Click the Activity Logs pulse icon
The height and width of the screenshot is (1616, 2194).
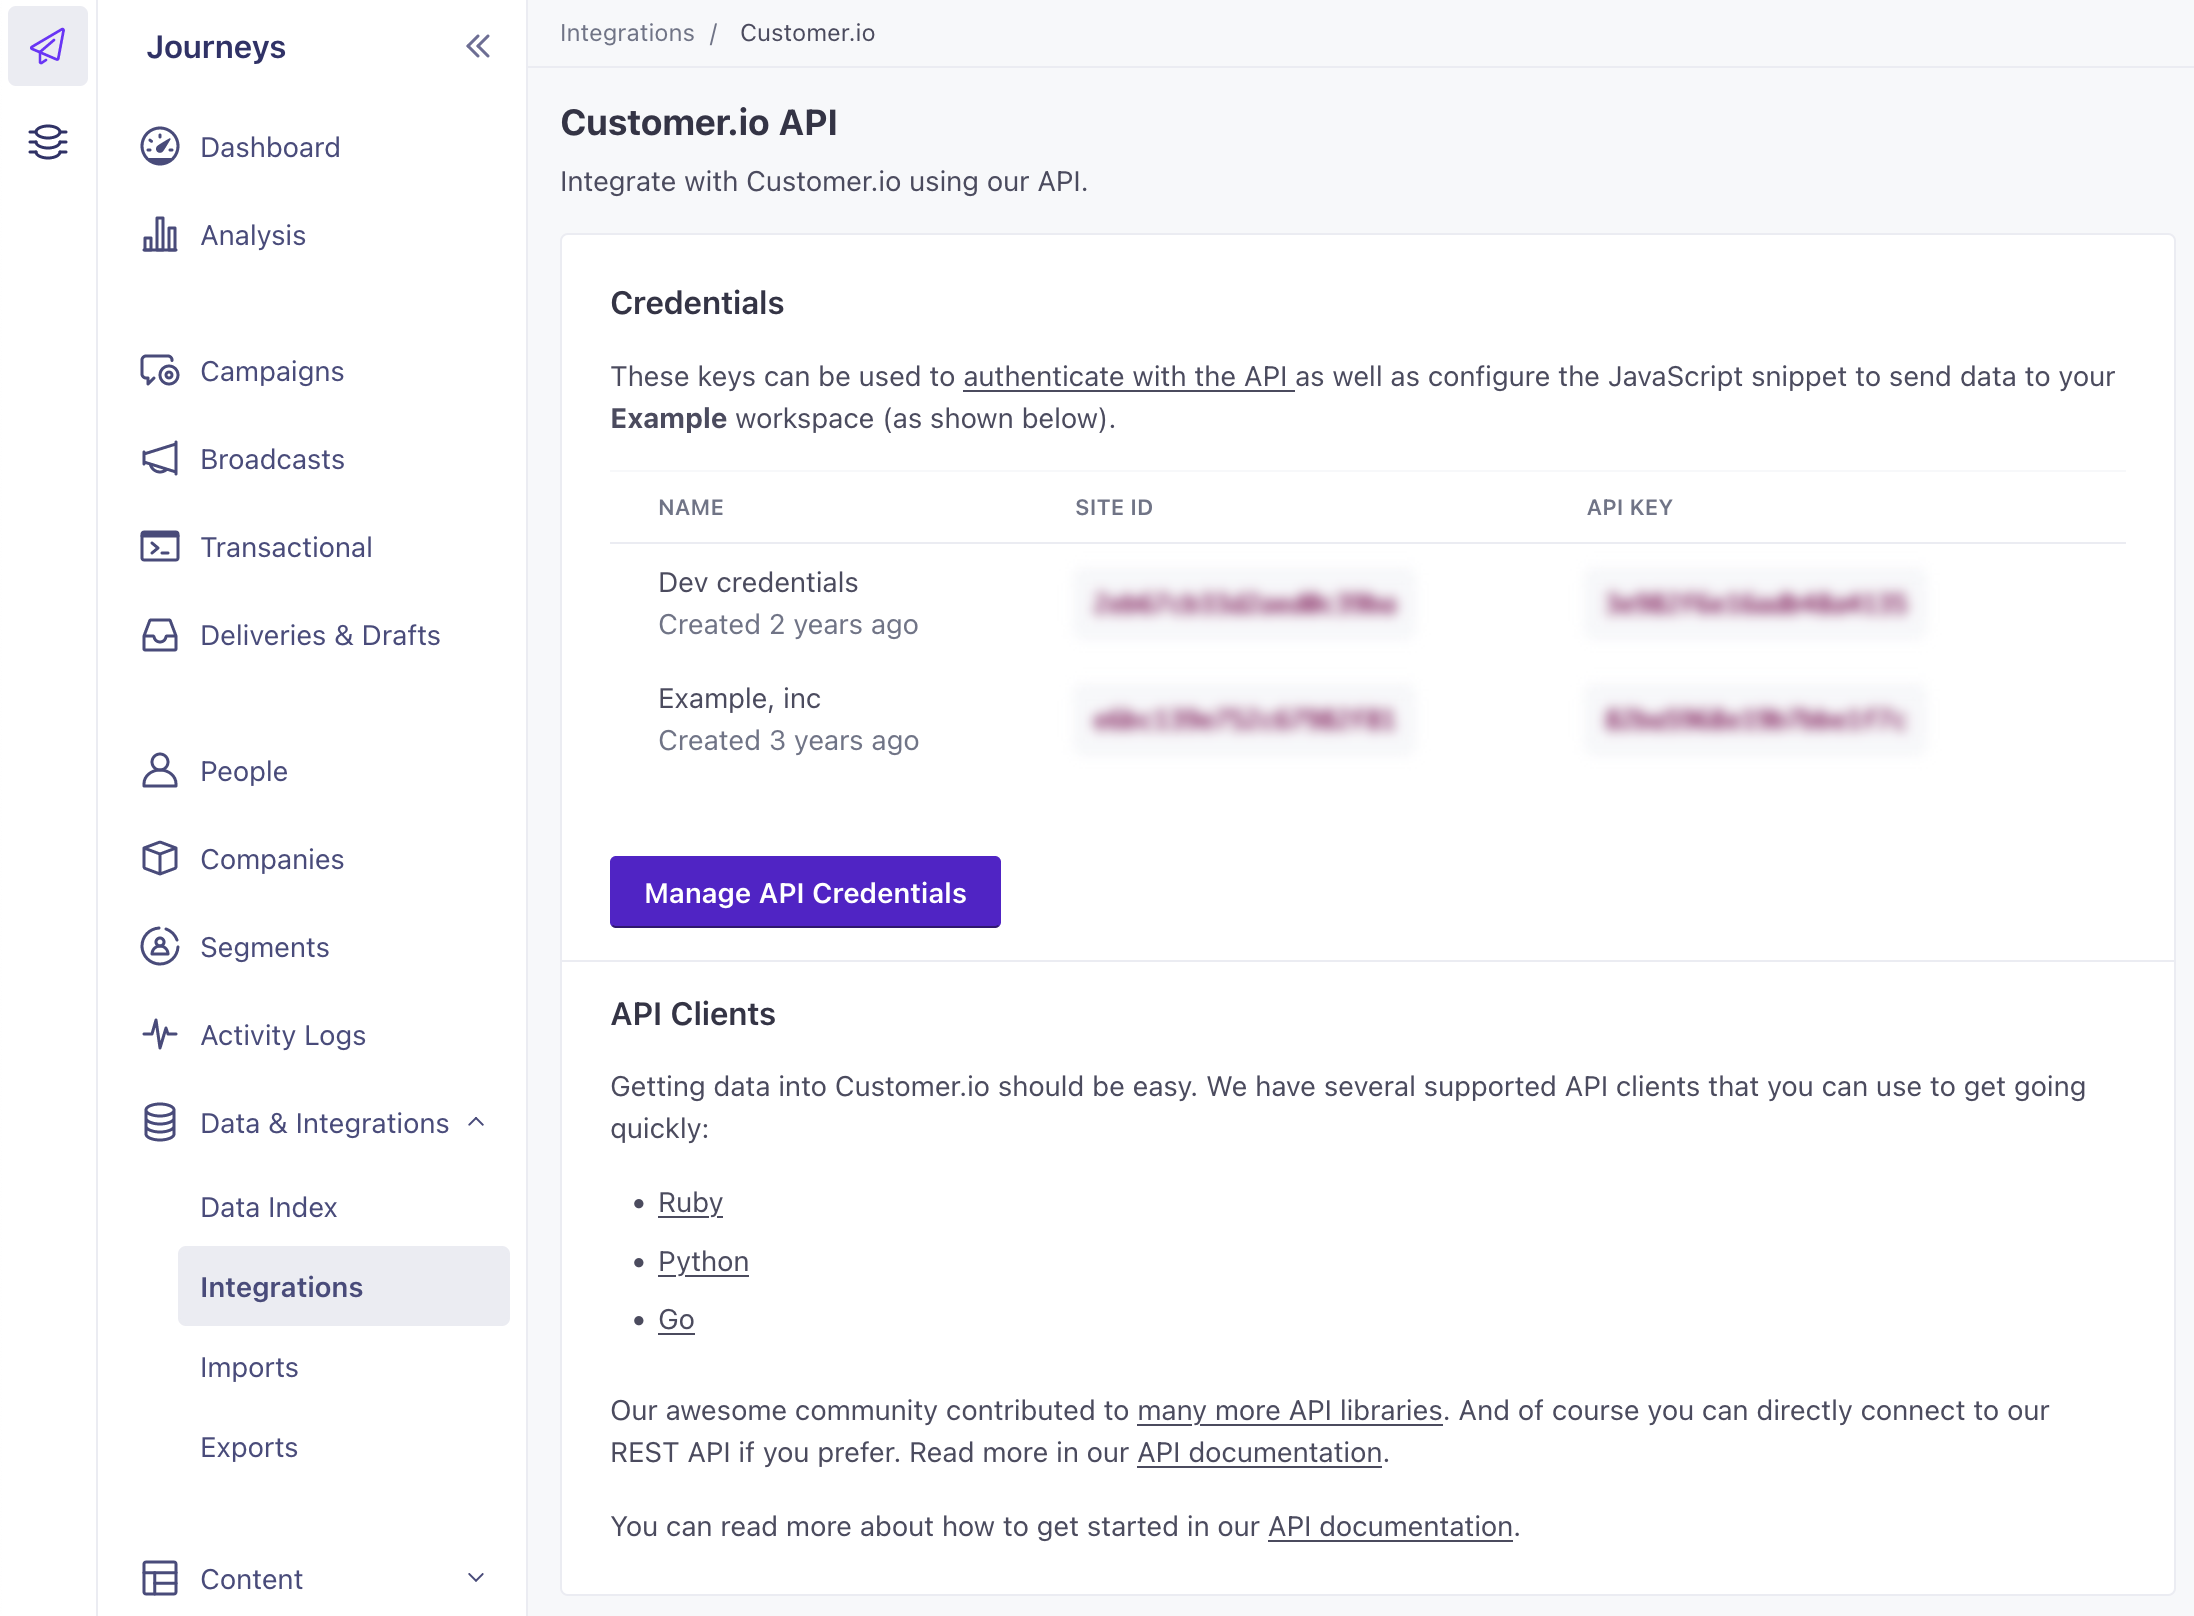tap(160, 1035)
